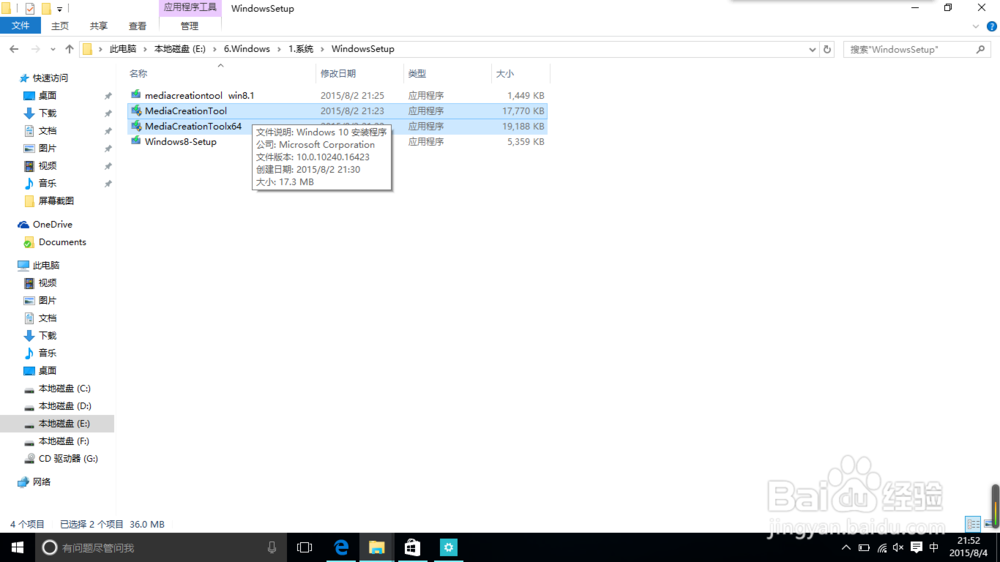Click the Cortana search box
Screen dimensions: 1000x562
[x=159, y=547]
